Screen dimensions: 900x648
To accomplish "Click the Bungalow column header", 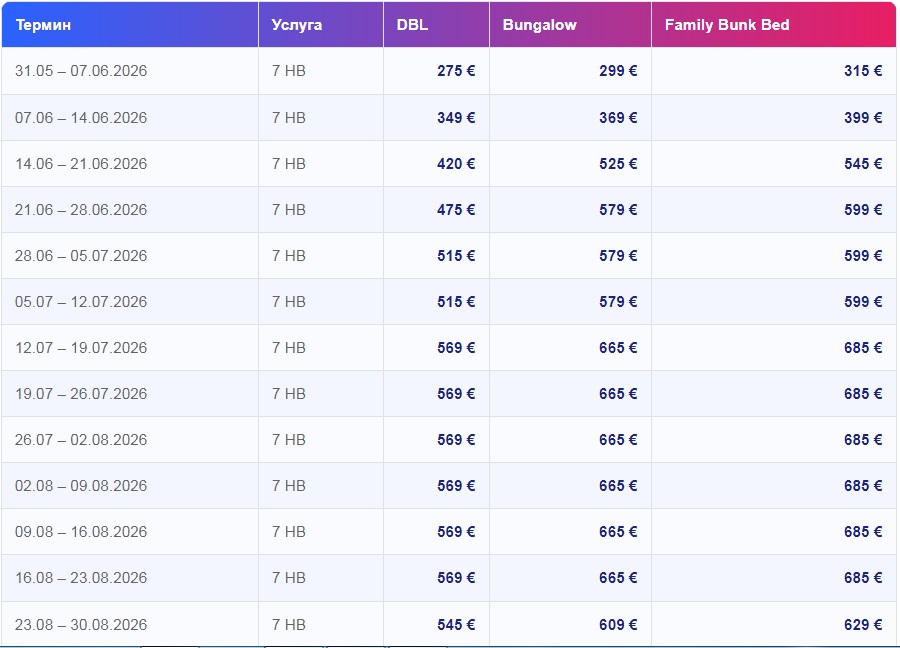I will [x=539, y=25].
